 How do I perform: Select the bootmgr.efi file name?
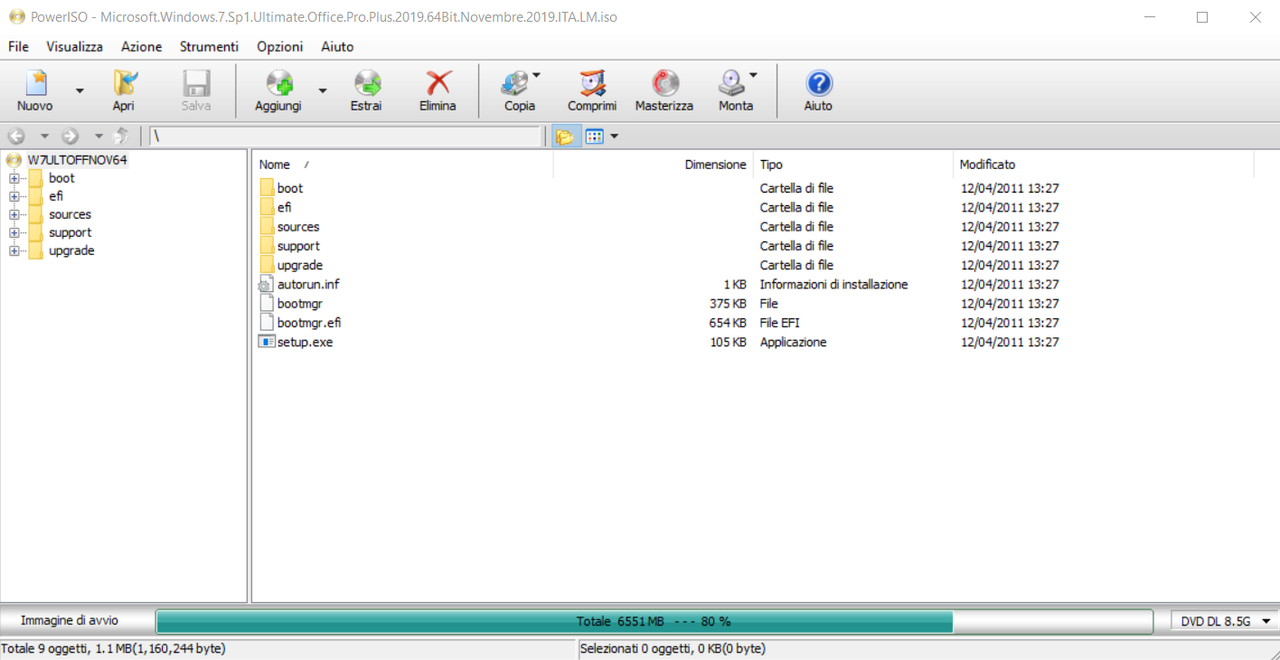click(309, 323)
